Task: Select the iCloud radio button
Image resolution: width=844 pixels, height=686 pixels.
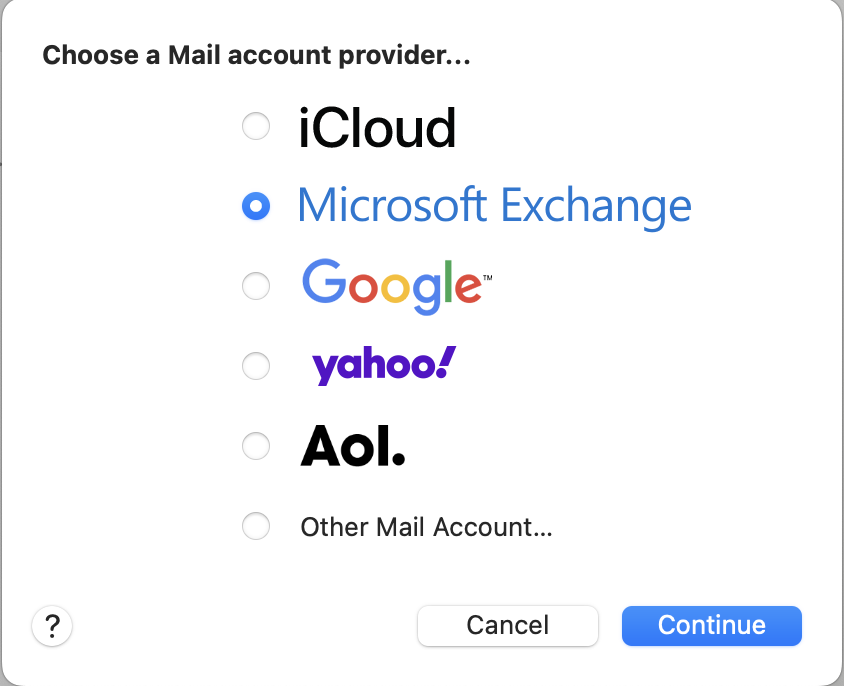Action: pos(256,127)
